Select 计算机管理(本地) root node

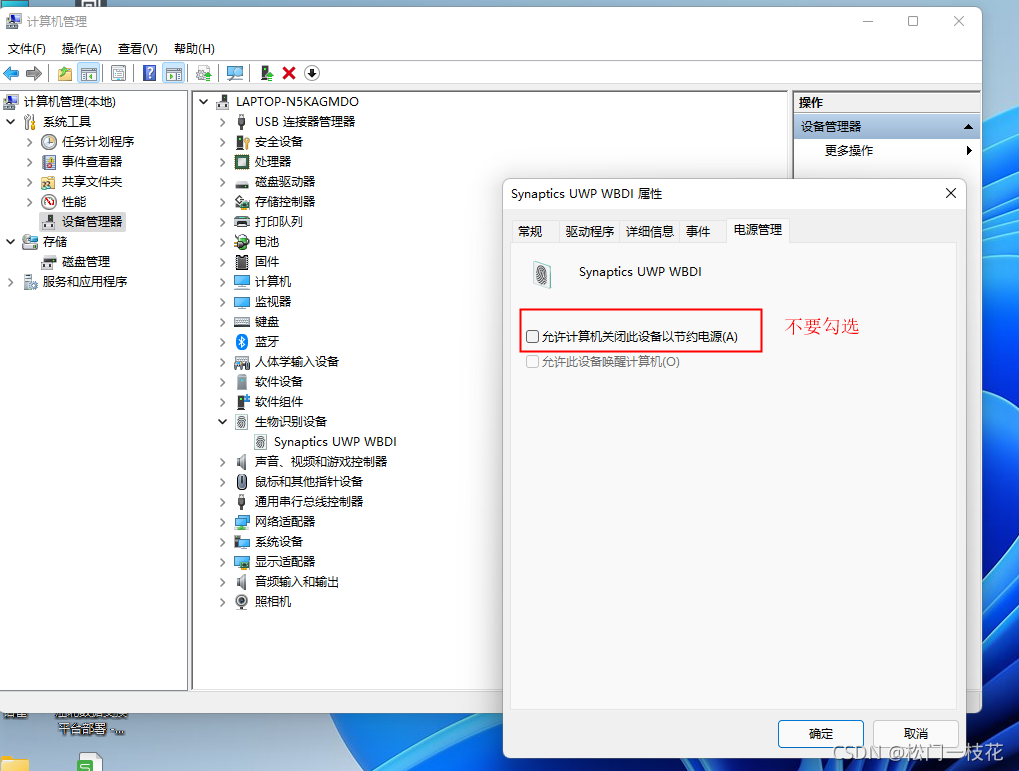coord(70,102)
